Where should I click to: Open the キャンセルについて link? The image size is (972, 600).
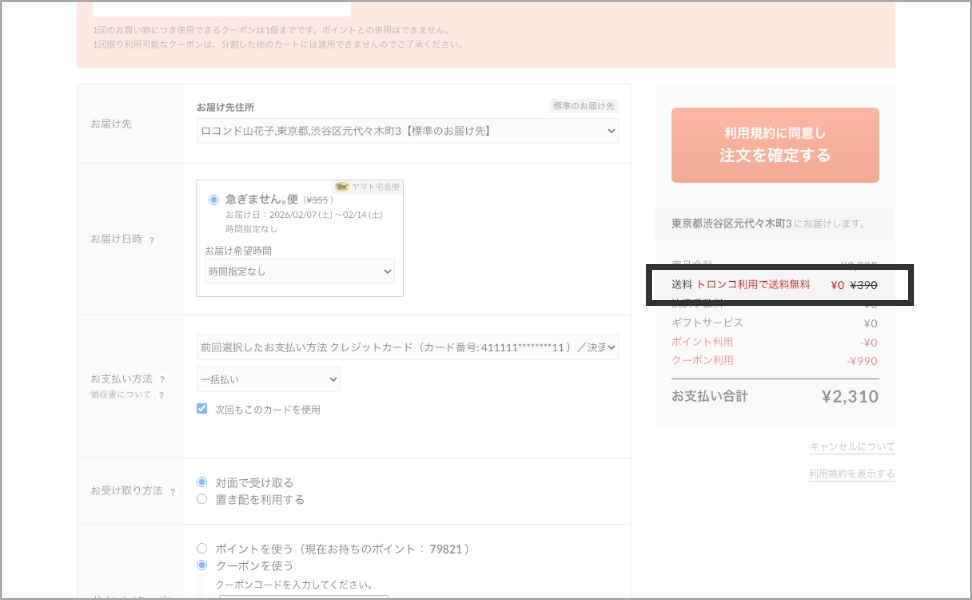[852, 447]
